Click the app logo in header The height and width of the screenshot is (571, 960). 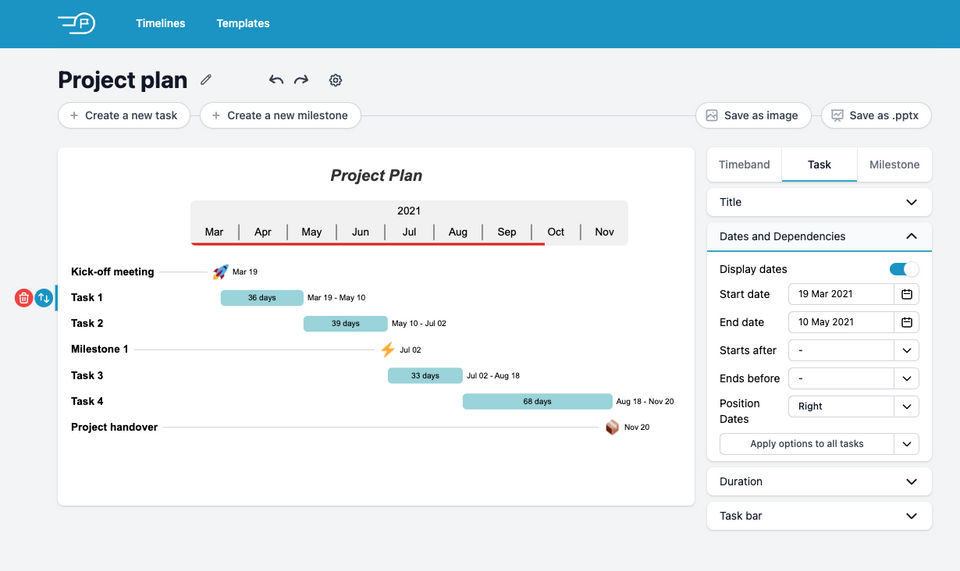pyautogui.click(x=77, y=23)
